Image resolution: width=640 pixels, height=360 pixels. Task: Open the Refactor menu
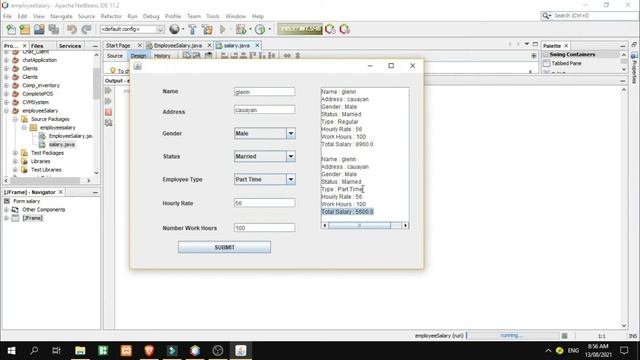[111, 16]
